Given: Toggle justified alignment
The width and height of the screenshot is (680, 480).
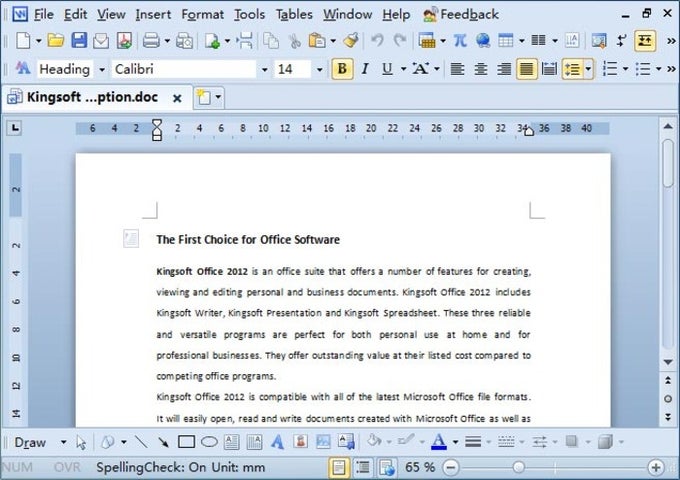Looking at the screenshot, I should point(526,69).
